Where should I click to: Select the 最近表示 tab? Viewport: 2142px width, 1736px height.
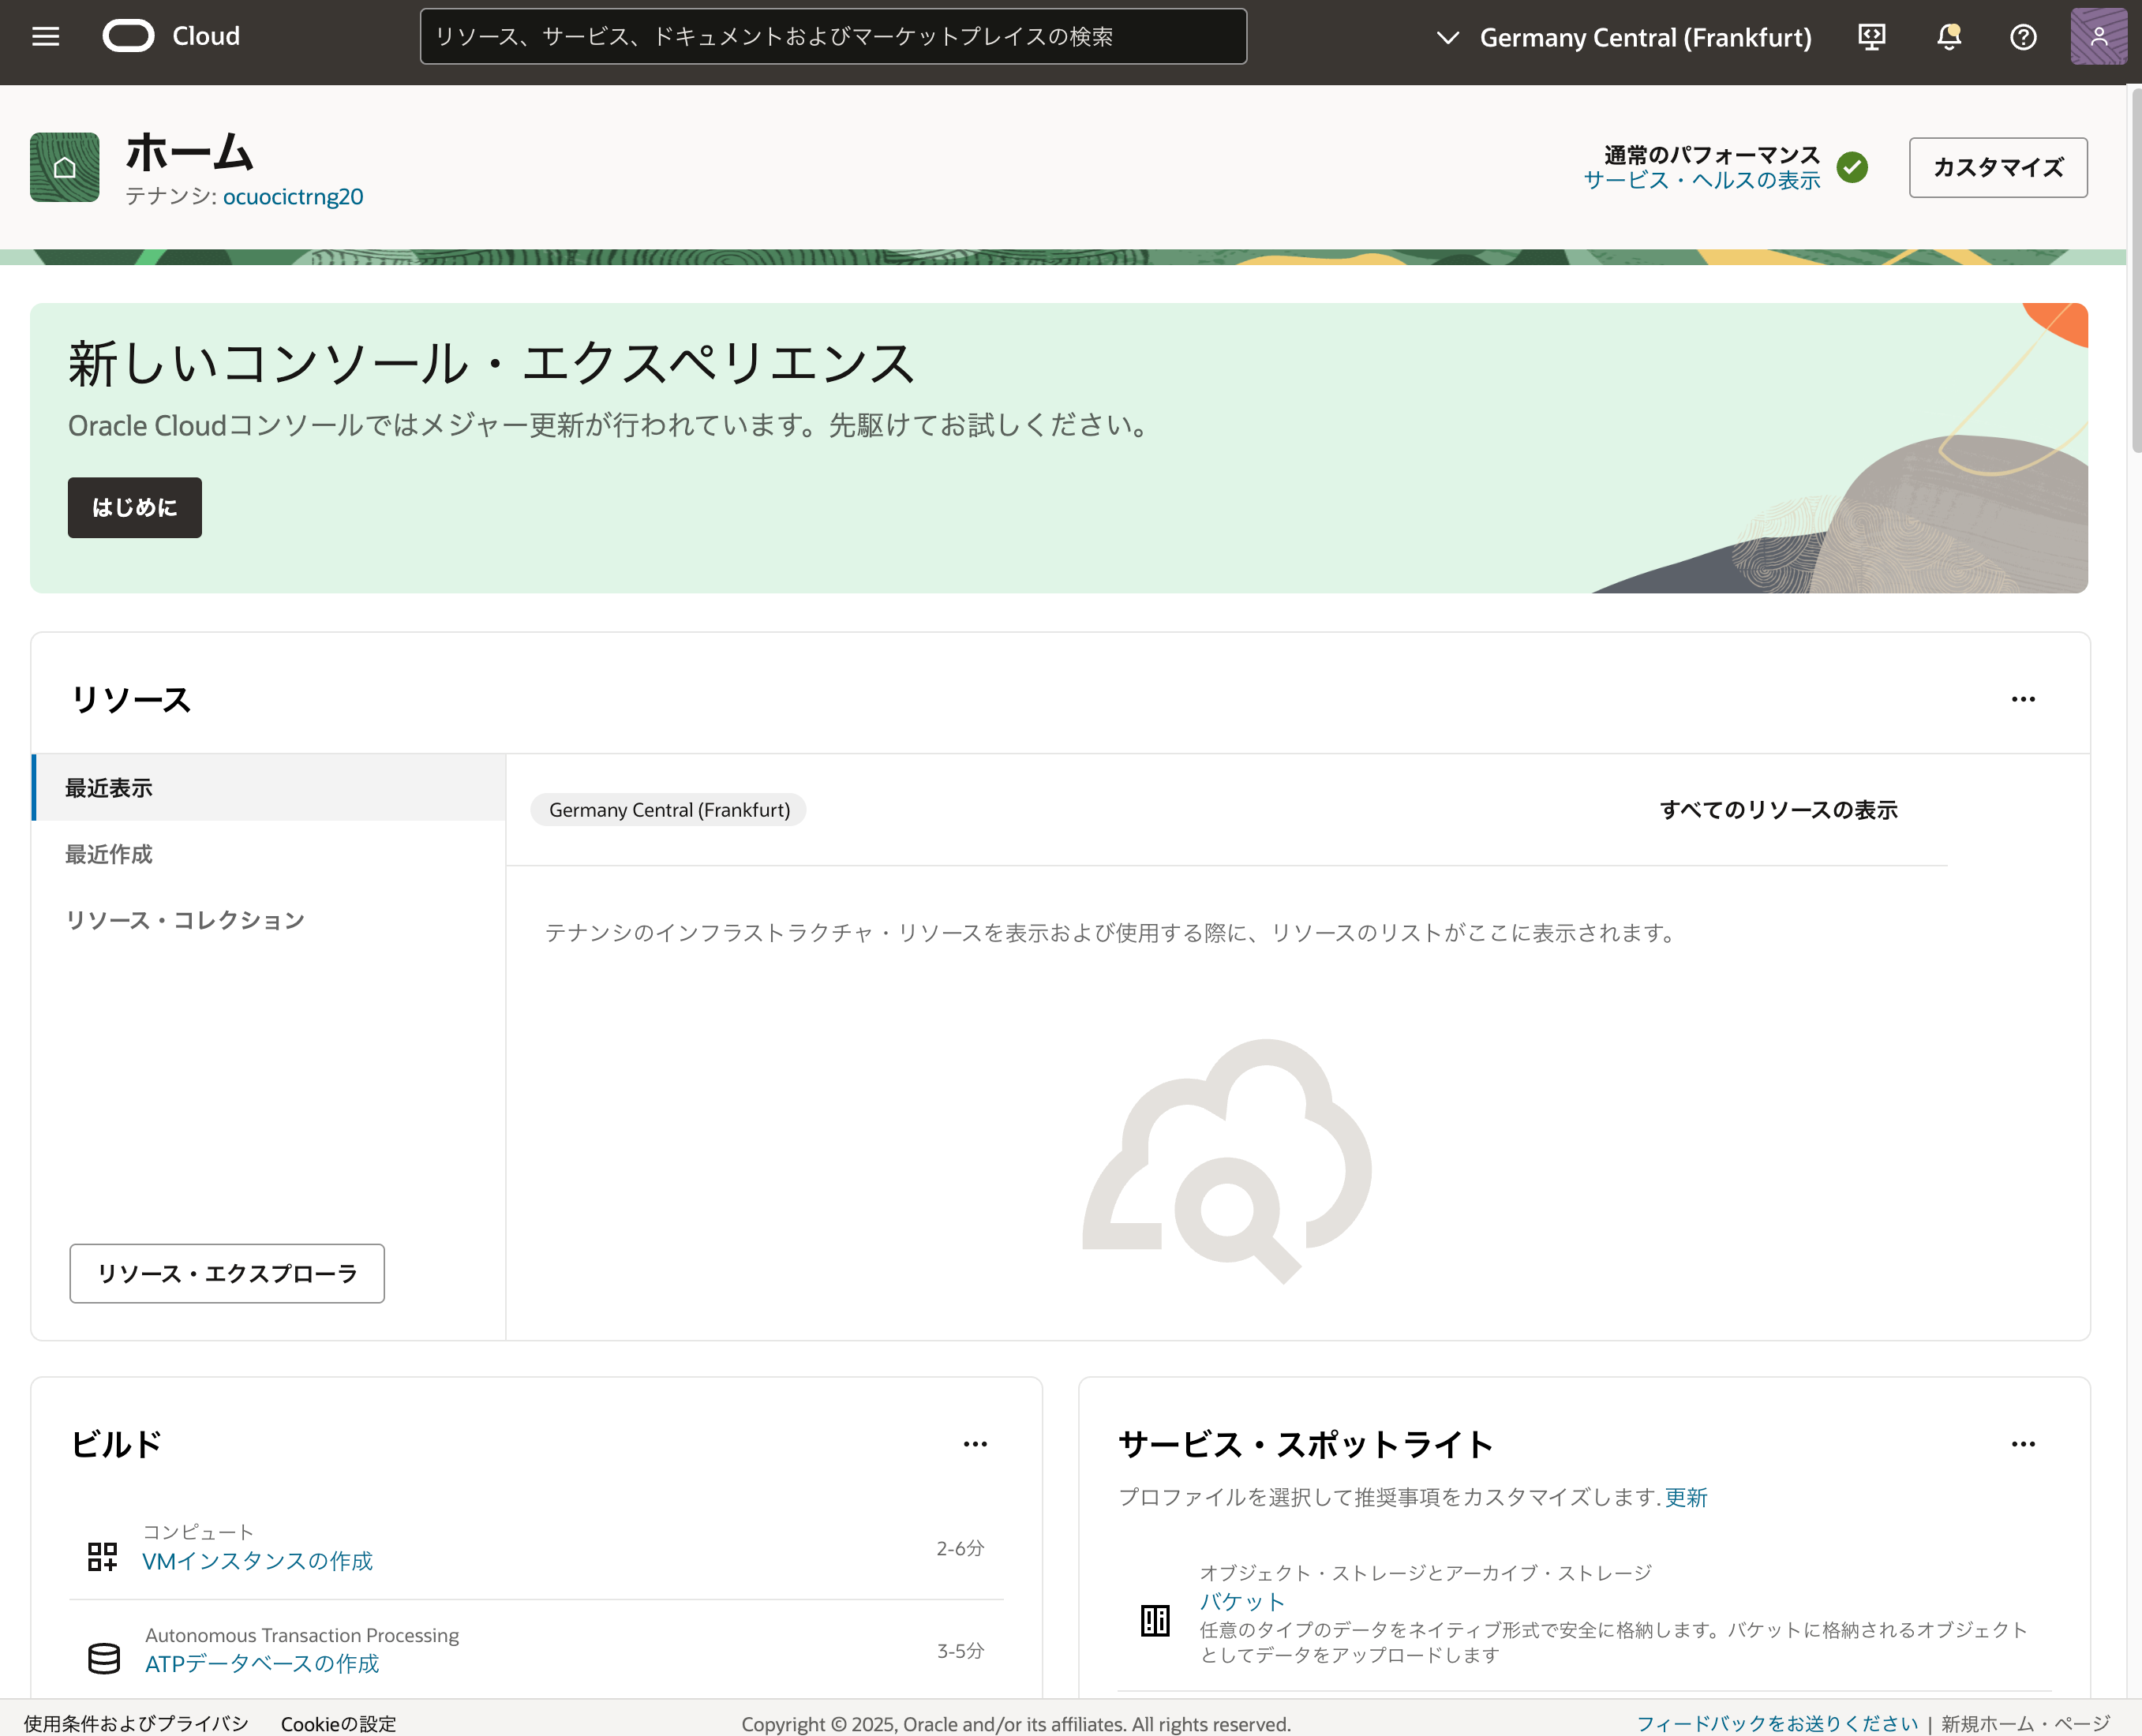[x=269, y=788]
